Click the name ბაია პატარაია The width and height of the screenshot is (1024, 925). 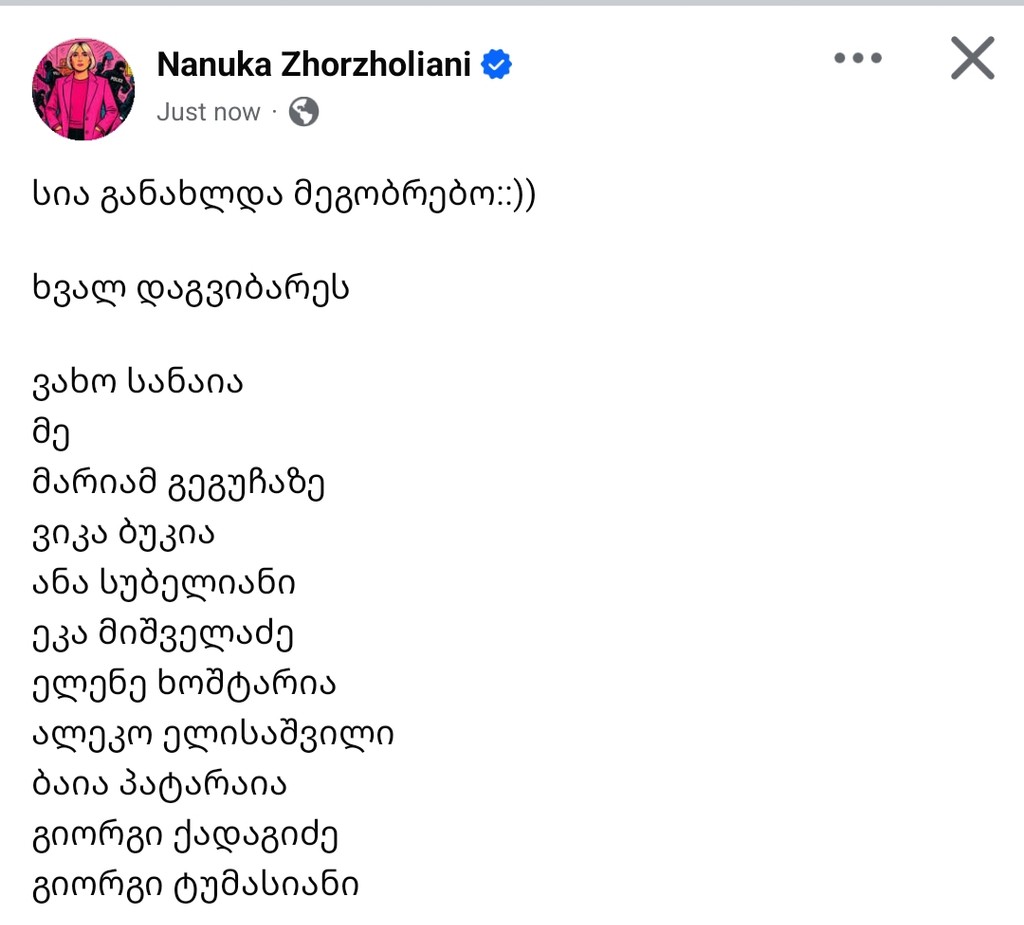tap(159, 785)
